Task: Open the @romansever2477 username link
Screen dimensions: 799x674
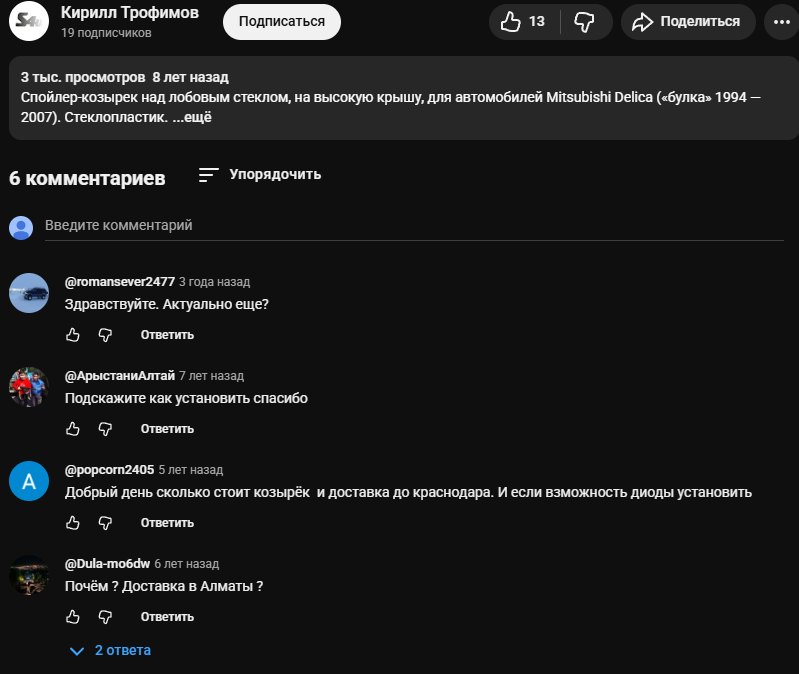Action: click(119, 282)
